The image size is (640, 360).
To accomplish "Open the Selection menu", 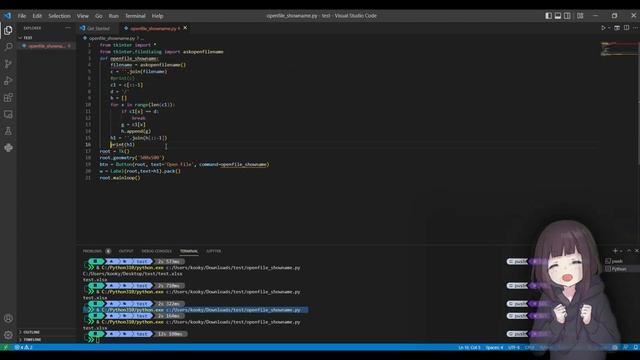I will (x=60, y=16).
